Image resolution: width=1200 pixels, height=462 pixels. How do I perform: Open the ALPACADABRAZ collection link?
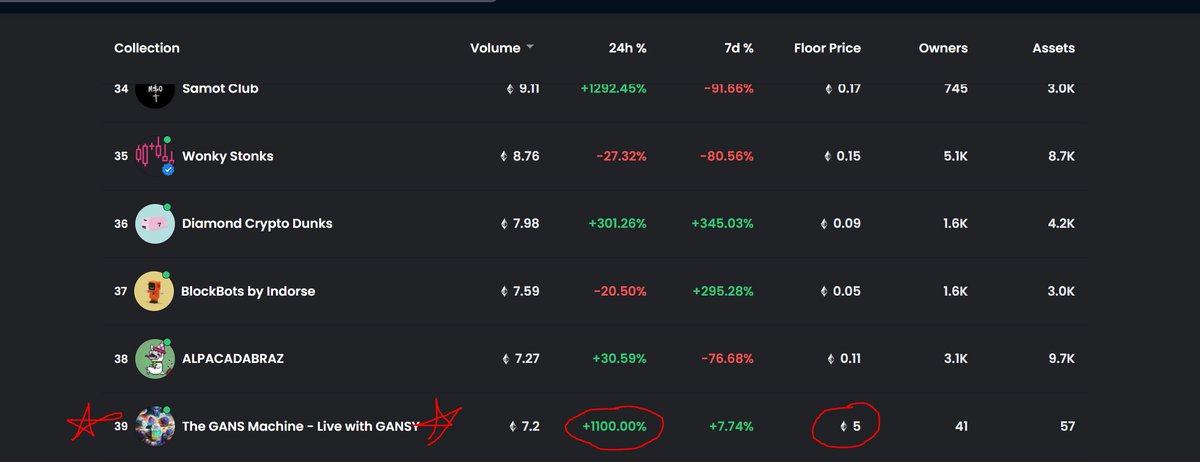coord(233,358)
